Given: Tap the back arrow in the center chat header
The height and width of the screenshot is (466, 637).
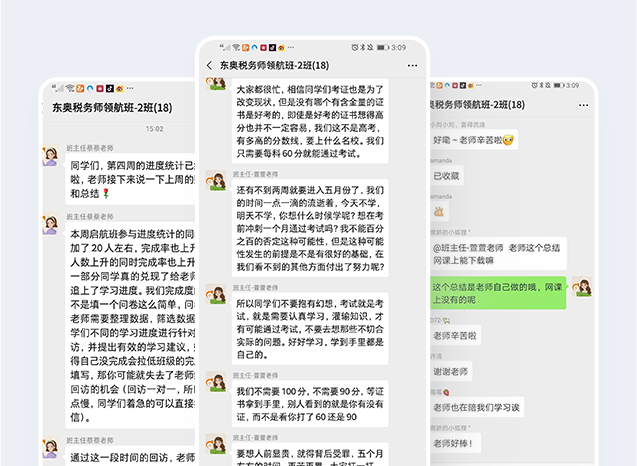Looking at the screenshot, I should (x=209, y=65).
